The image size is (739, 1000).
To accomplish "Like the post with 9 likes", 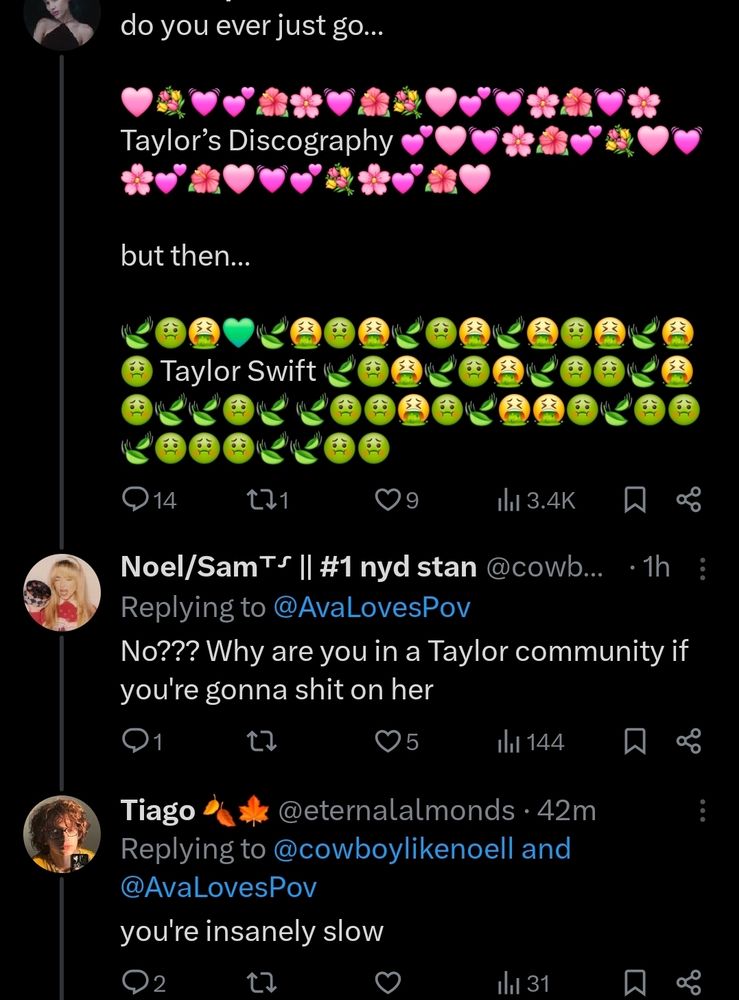I will (385, 500).
